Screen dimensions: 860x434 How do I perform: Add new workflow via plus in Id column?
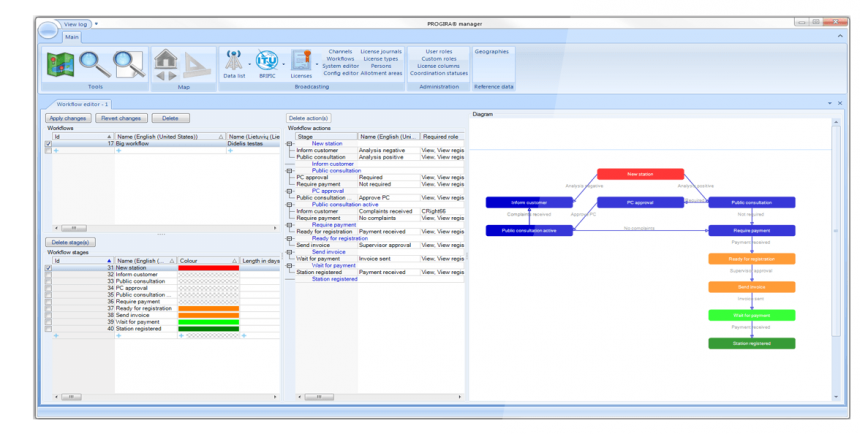(x=56, y=150)
